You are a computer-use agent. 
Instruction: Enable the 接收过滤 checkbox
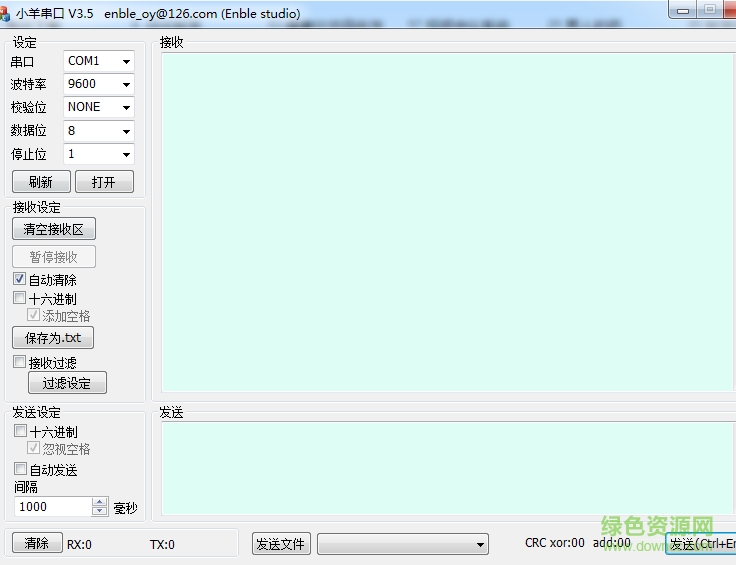tap(19, 363)
